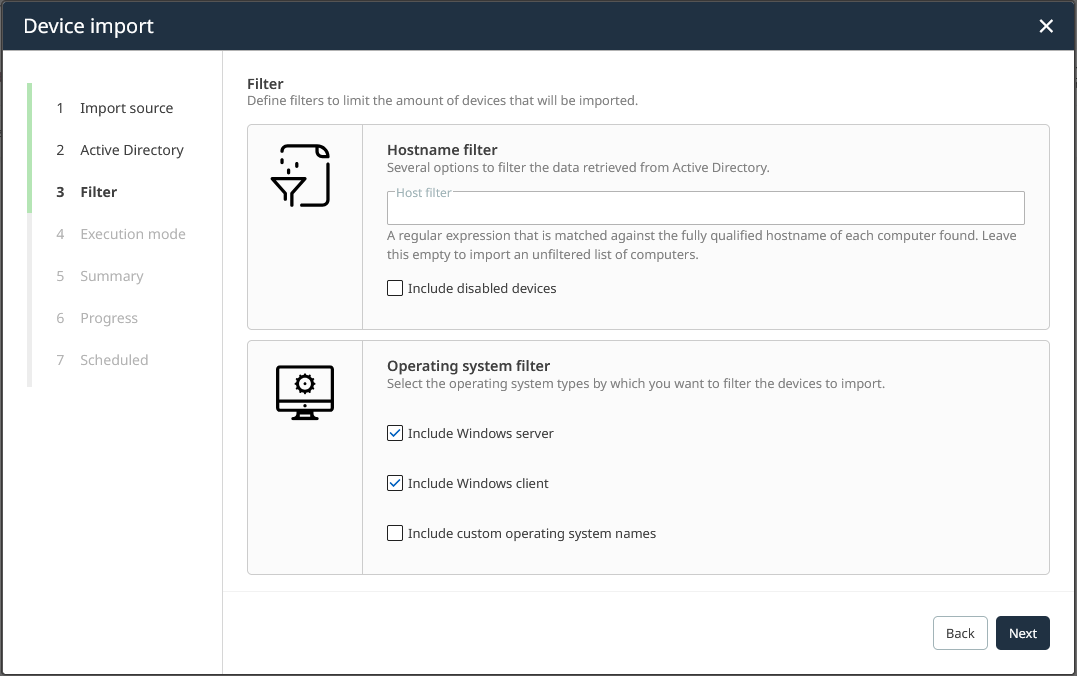Click the Device import title bar

click(500, 26)
